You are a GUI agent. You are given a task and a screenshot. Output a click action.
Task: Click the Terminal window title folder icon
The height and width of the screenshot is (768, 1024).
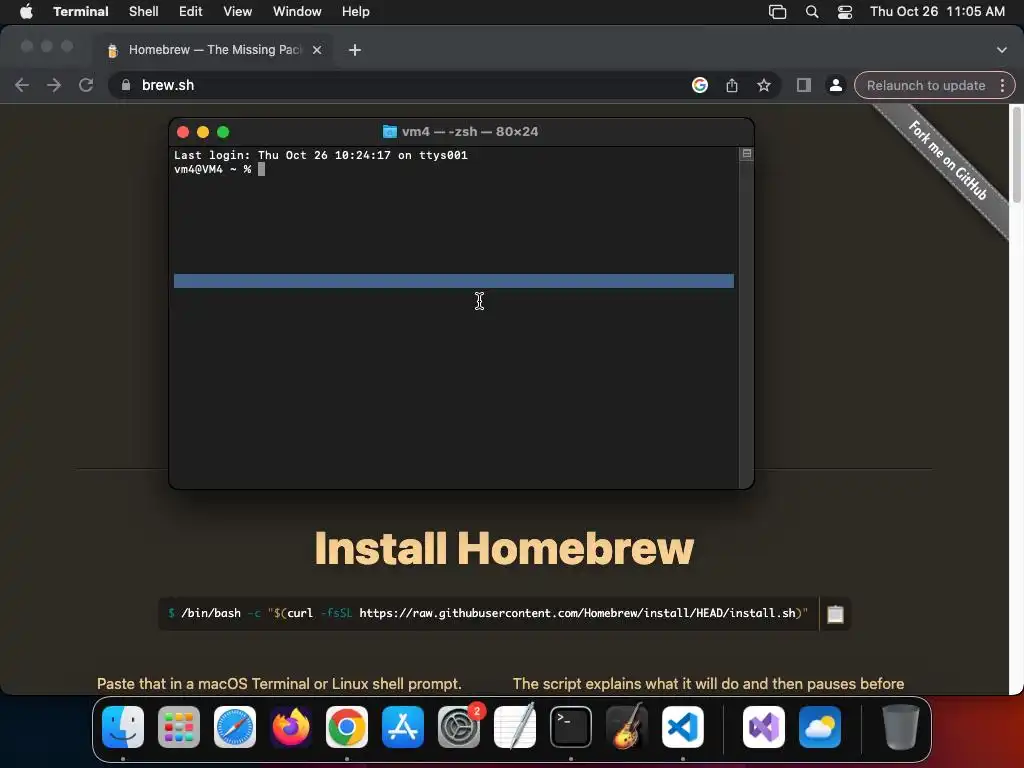point(390,131)
